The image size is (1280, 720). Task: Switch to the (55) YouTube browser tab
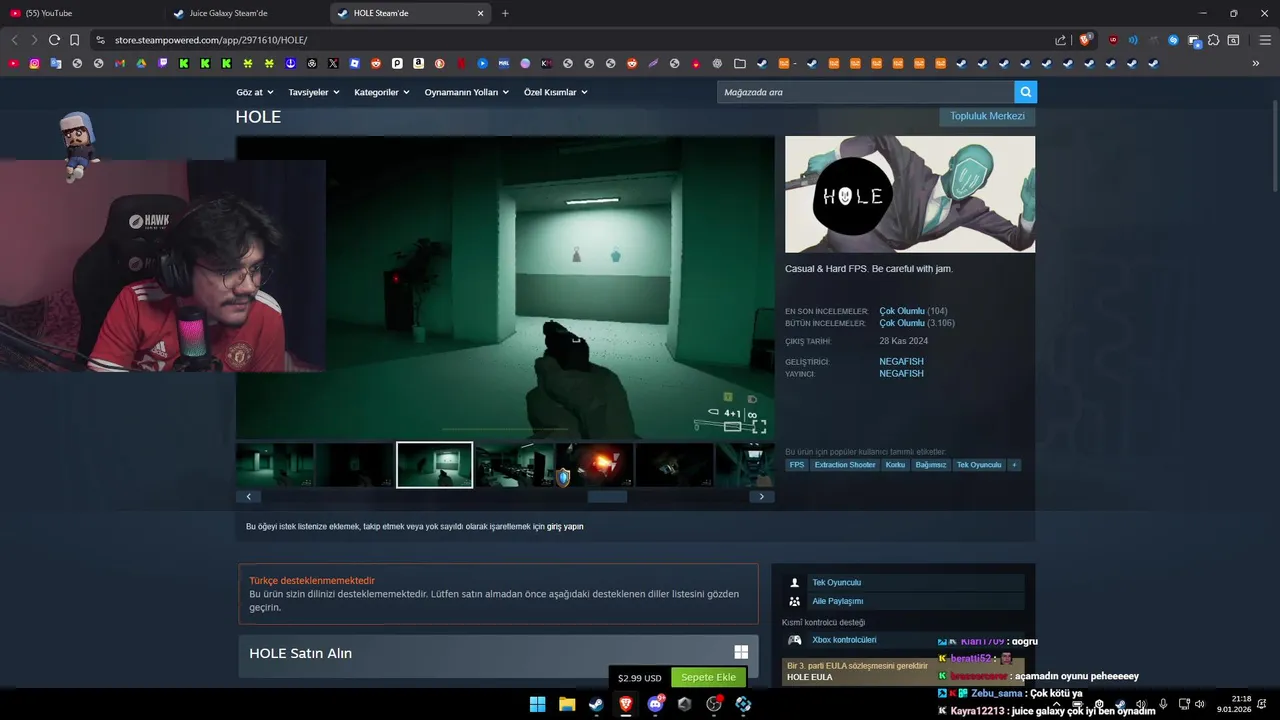80,13
